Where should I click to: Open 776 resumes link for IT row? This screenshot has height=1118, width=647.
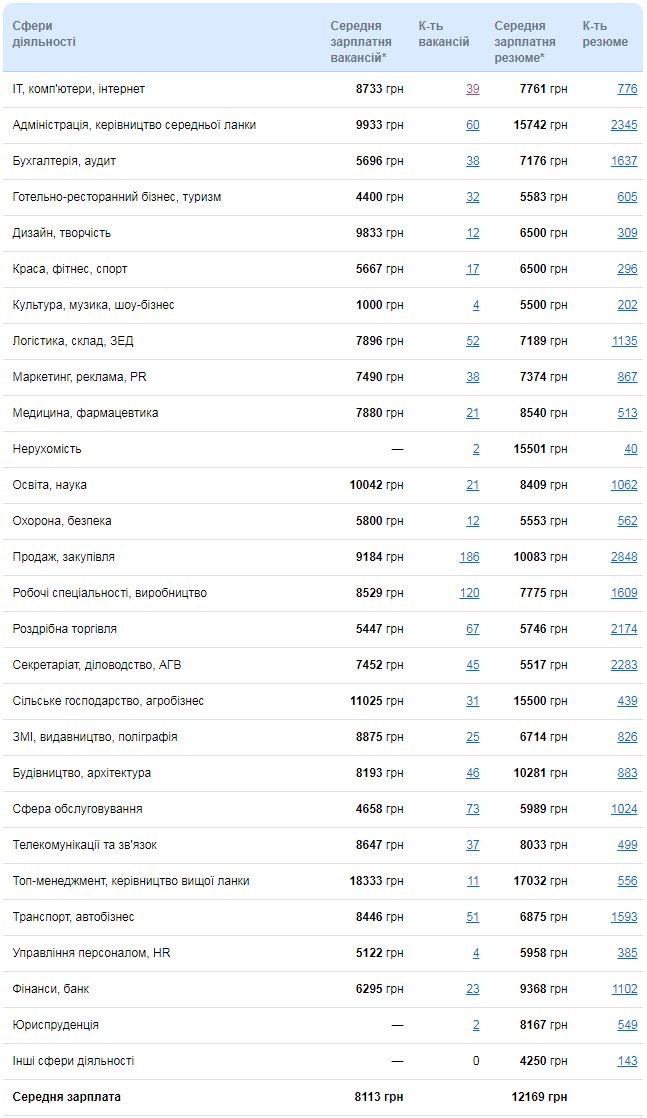point(628,89)
